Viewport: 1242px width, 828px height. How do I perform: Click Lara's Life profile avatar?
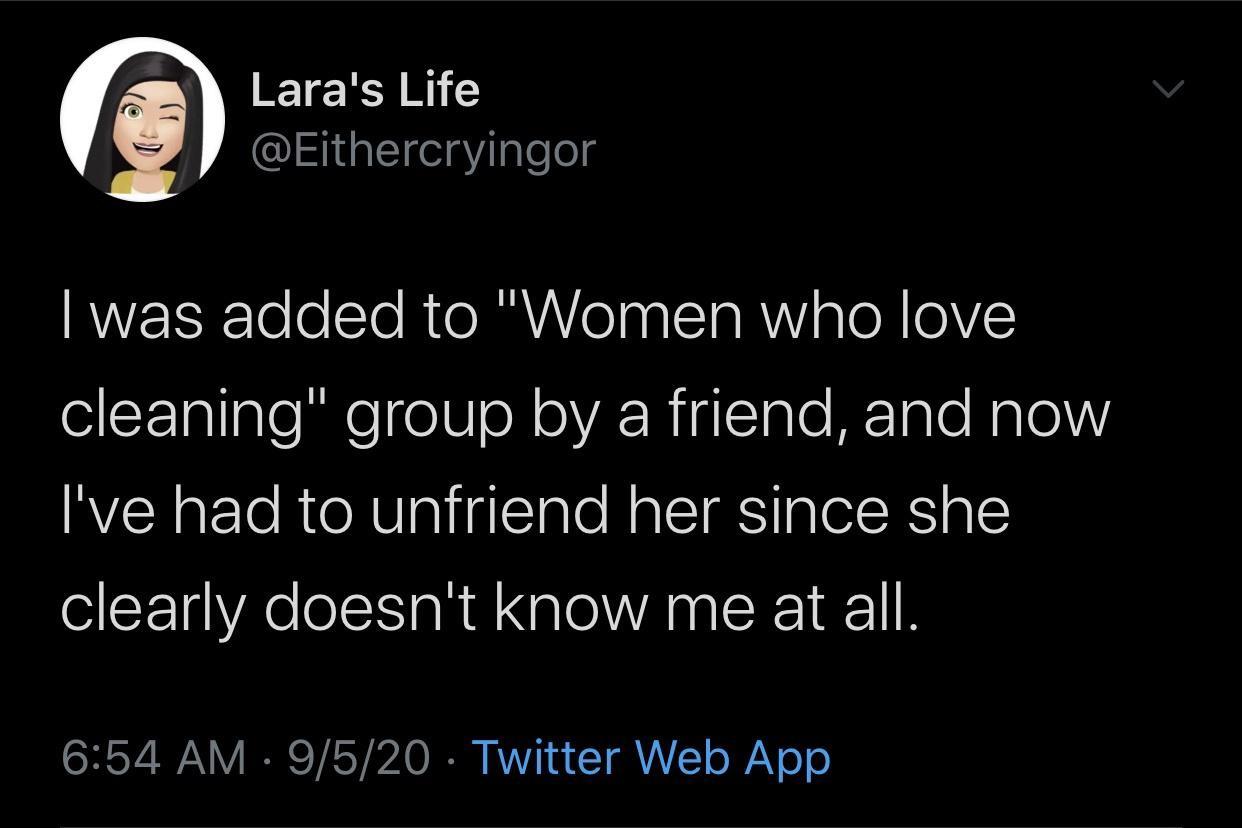142,119
